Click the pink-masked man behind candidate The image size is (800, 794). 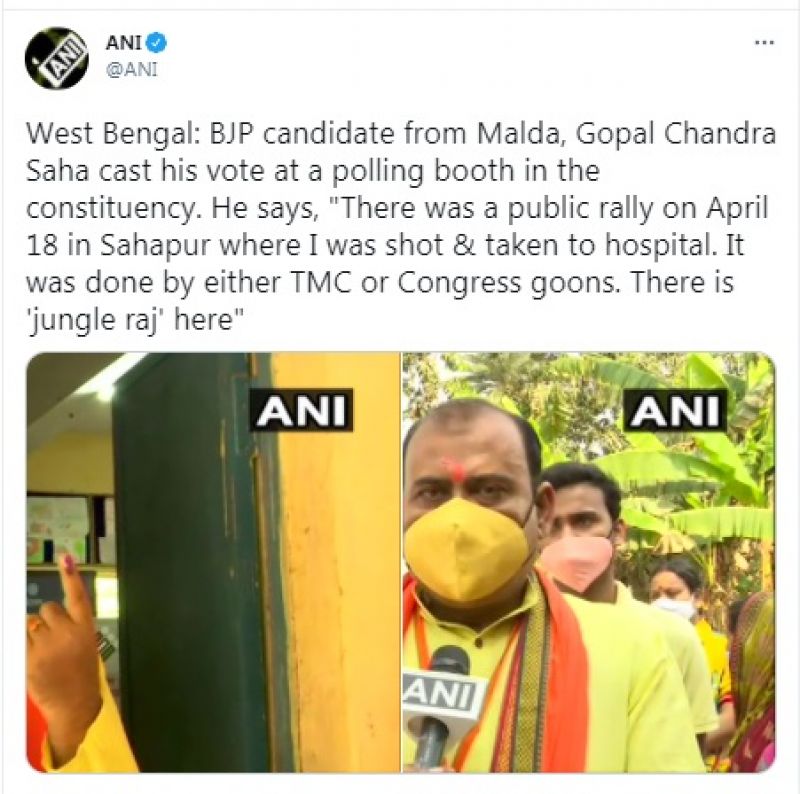[x=582, y=531]
